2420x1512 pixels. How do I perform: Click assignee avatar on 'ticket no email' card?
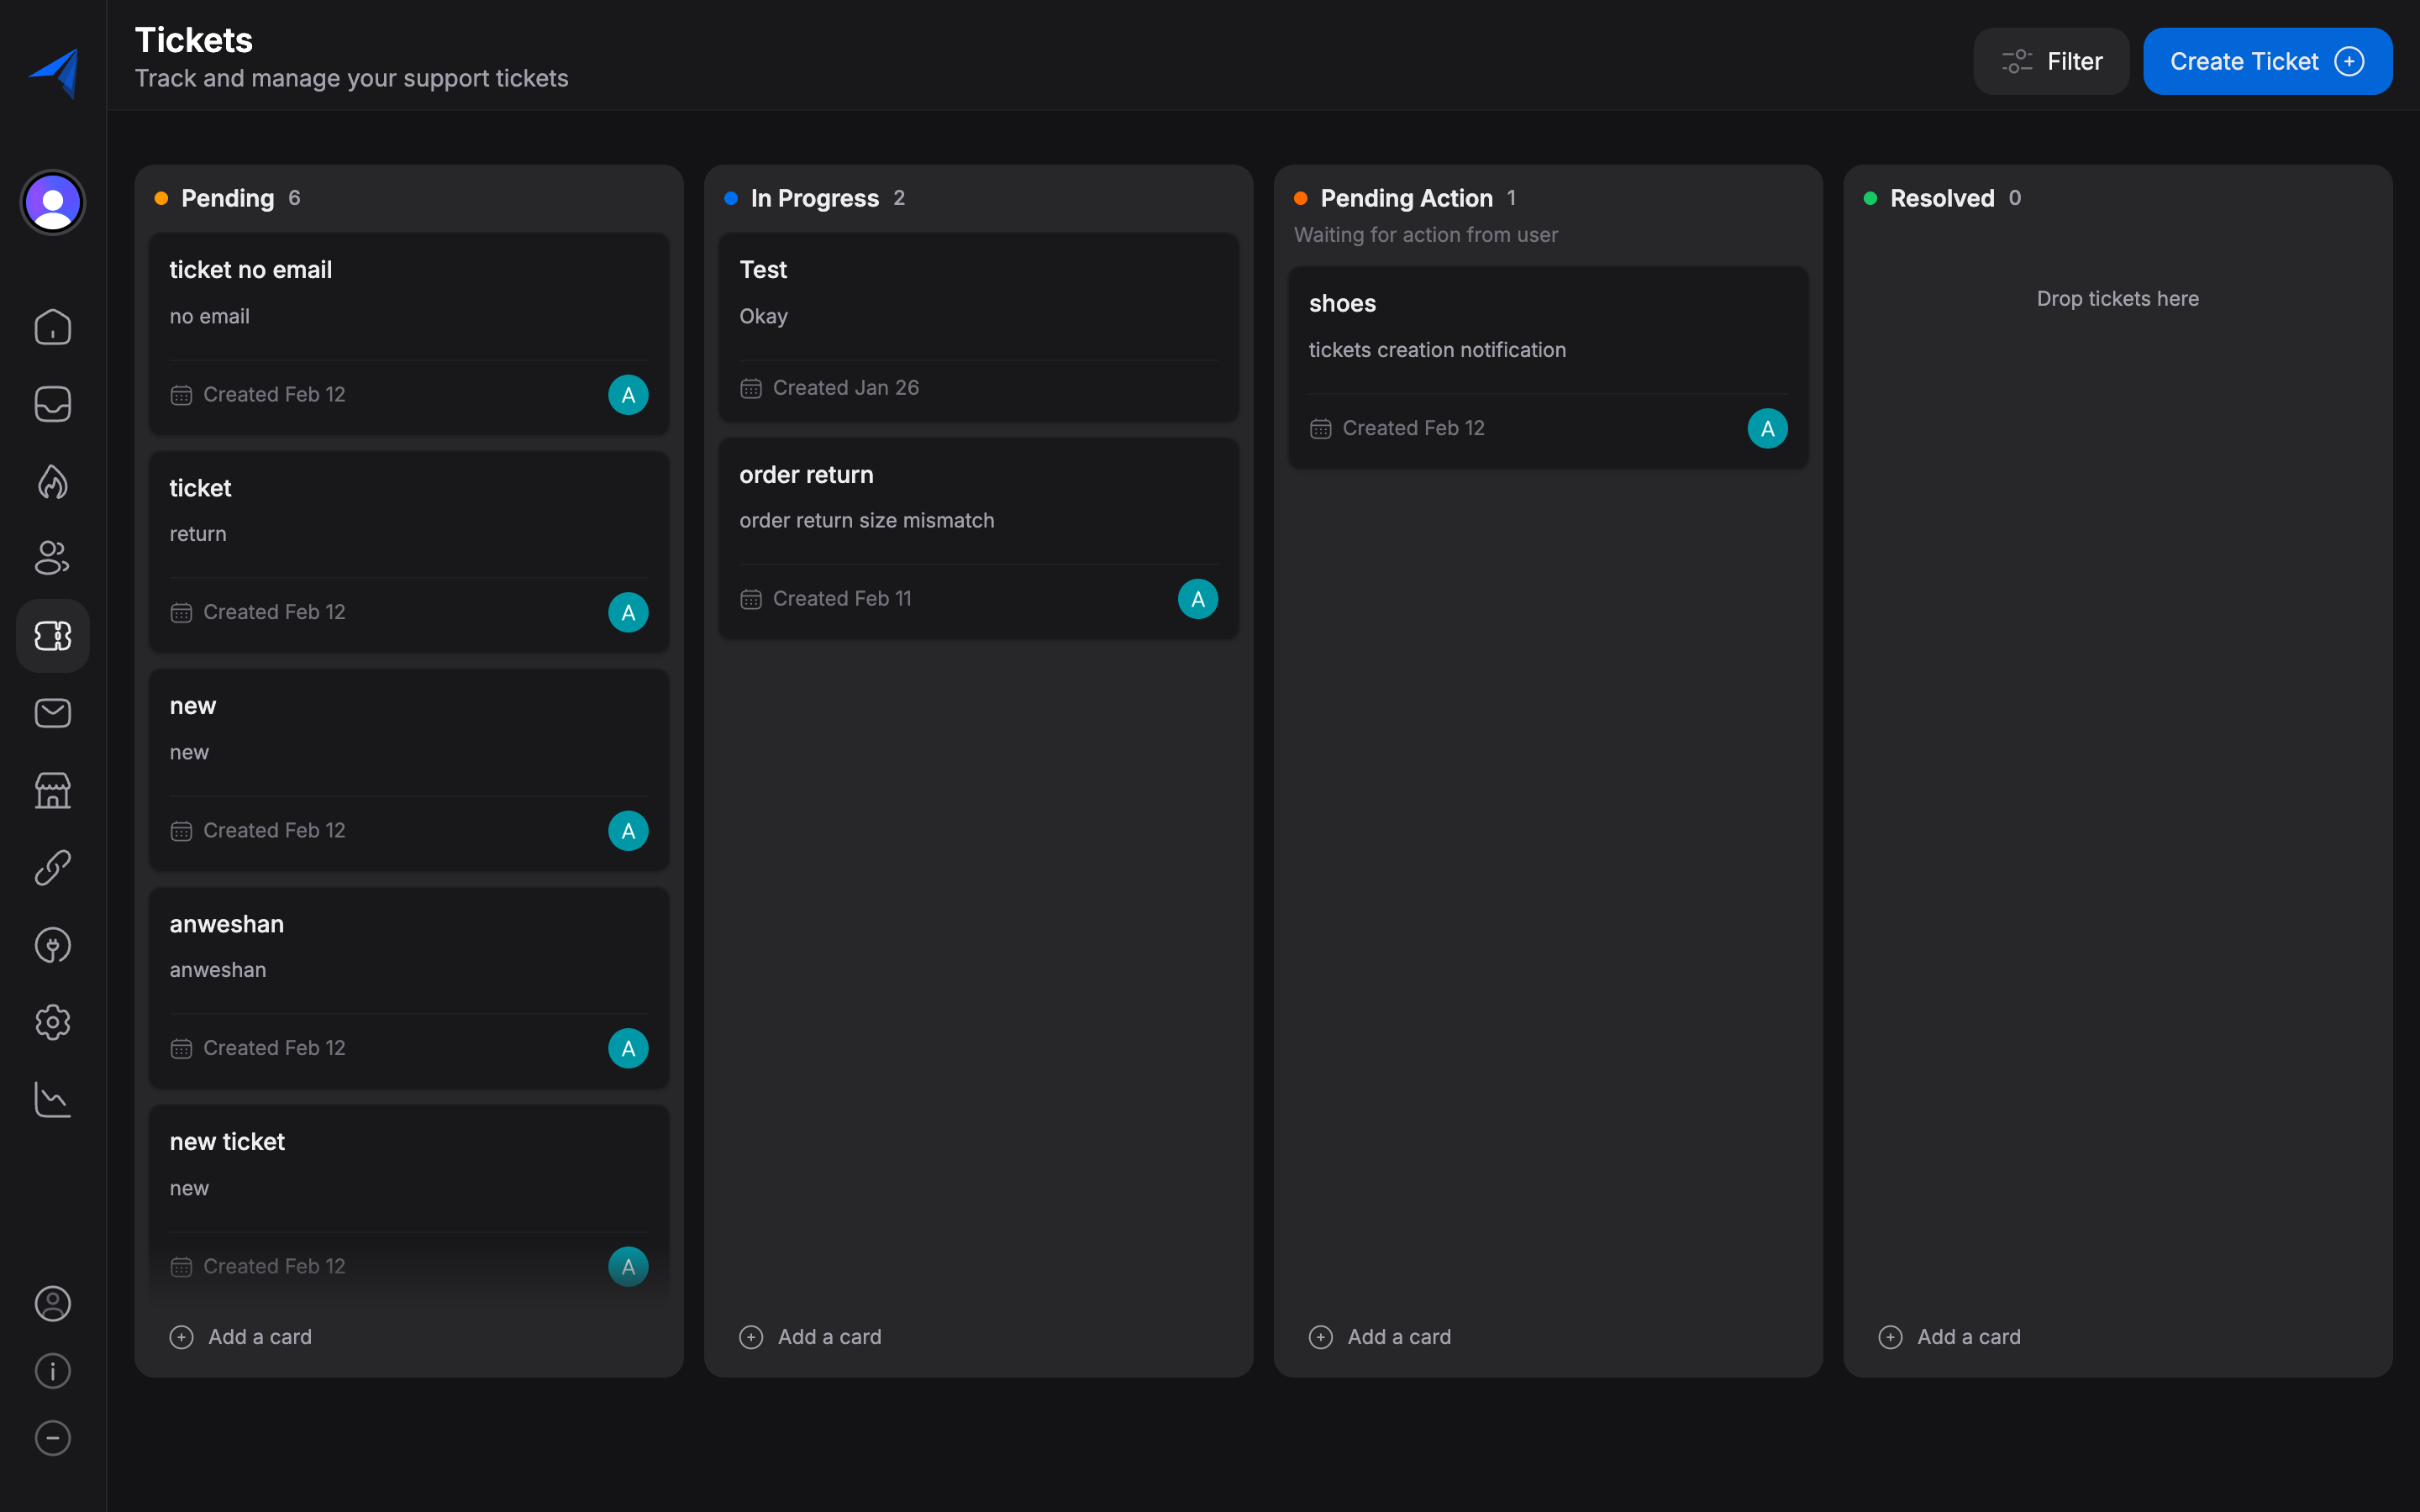pyautogui.click(x=628, y=395)
